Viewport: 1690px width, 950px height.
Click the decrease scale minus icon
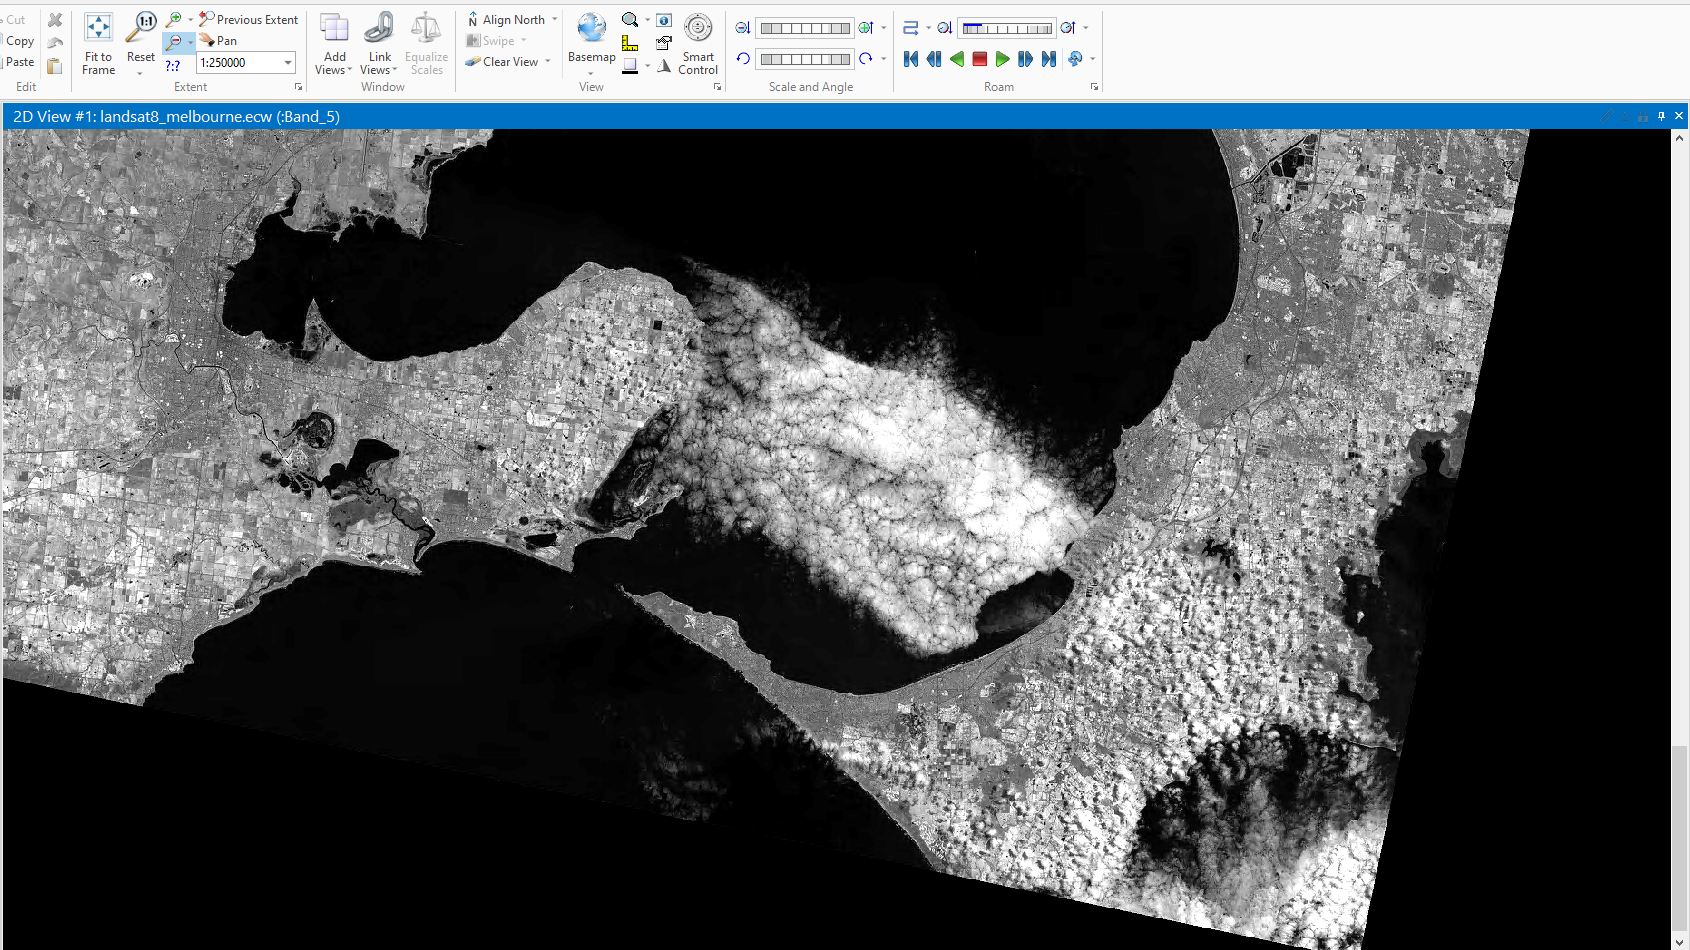pos(742,28)
